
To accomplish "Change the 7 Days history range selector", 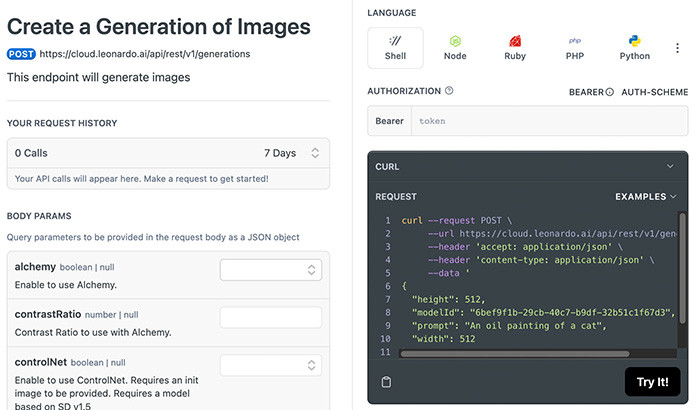I will 292,153.
